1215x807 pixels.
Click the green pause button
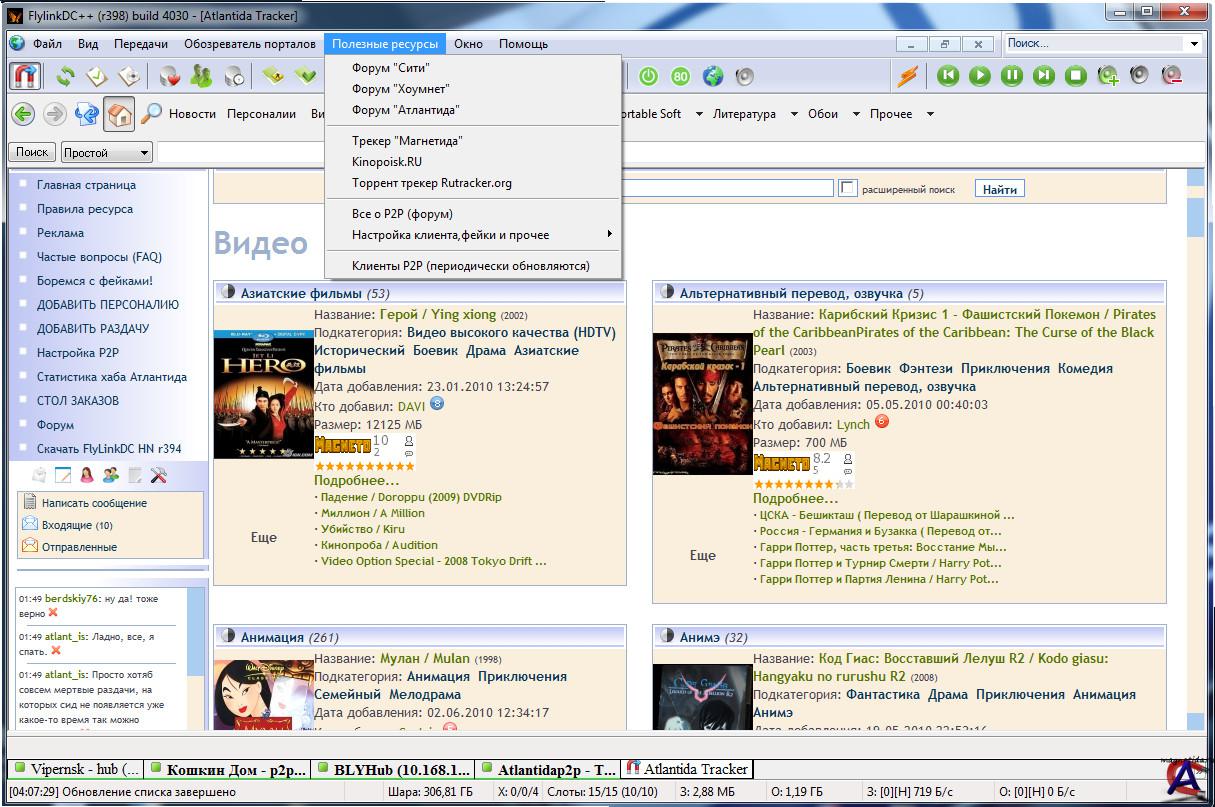(1012, 76)
